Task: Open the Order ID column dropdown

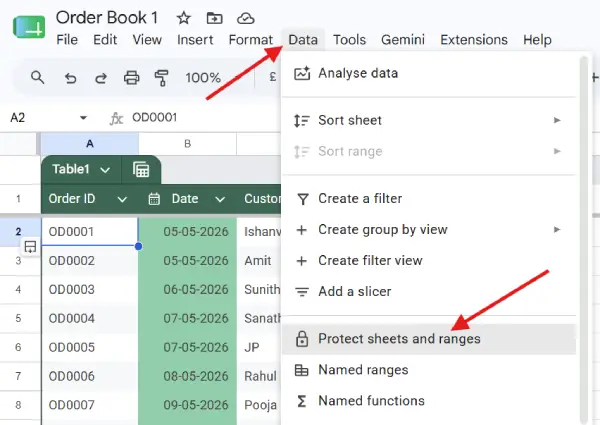Action: tap(122, 199)
